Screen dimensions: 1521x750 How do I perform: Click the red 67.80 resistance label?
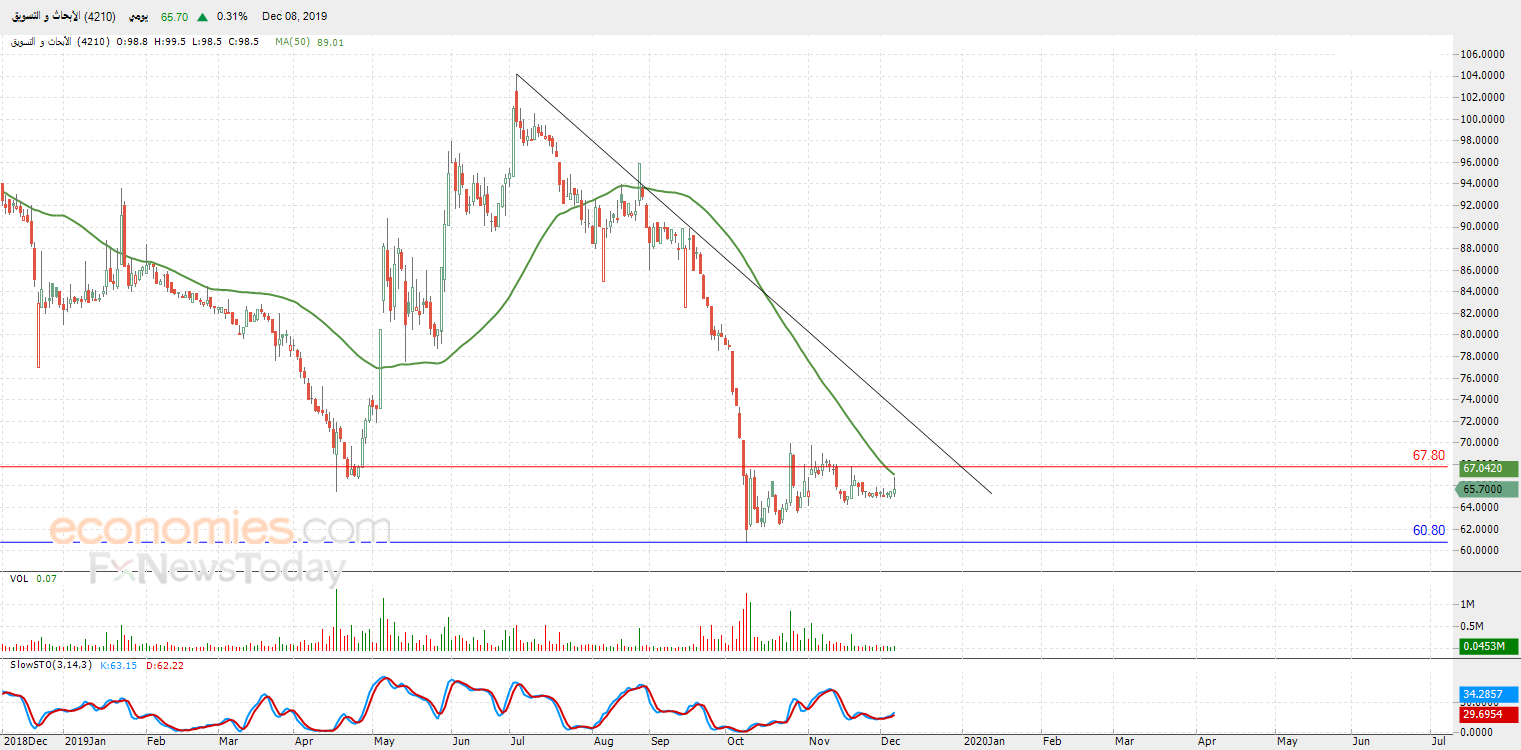pyautogui.click(x=1428, y=455)
